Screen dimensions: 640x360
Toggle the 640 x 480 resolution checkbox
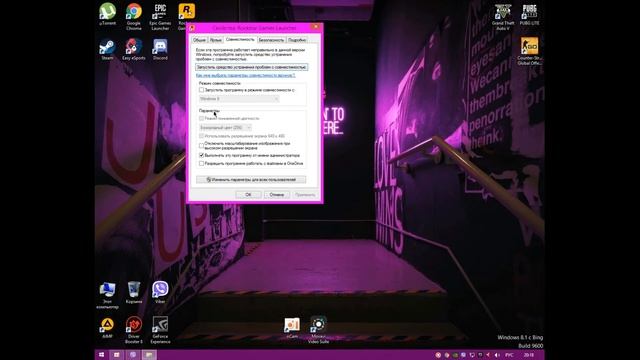click(x=201, y=136)
